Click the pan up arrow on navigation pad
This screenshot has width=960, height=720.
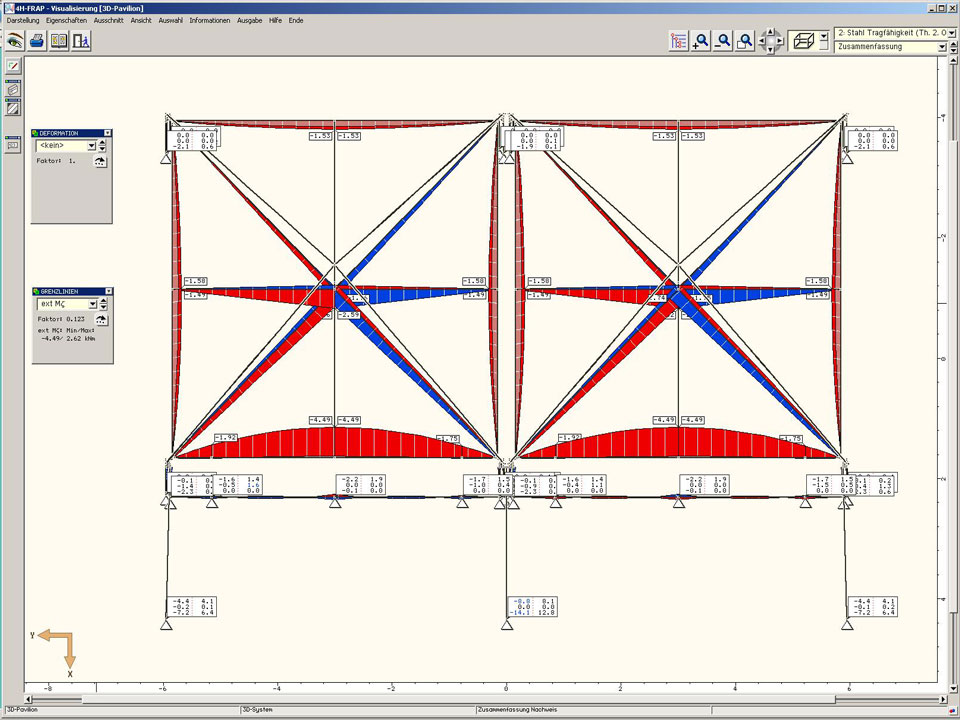point(770,33)
